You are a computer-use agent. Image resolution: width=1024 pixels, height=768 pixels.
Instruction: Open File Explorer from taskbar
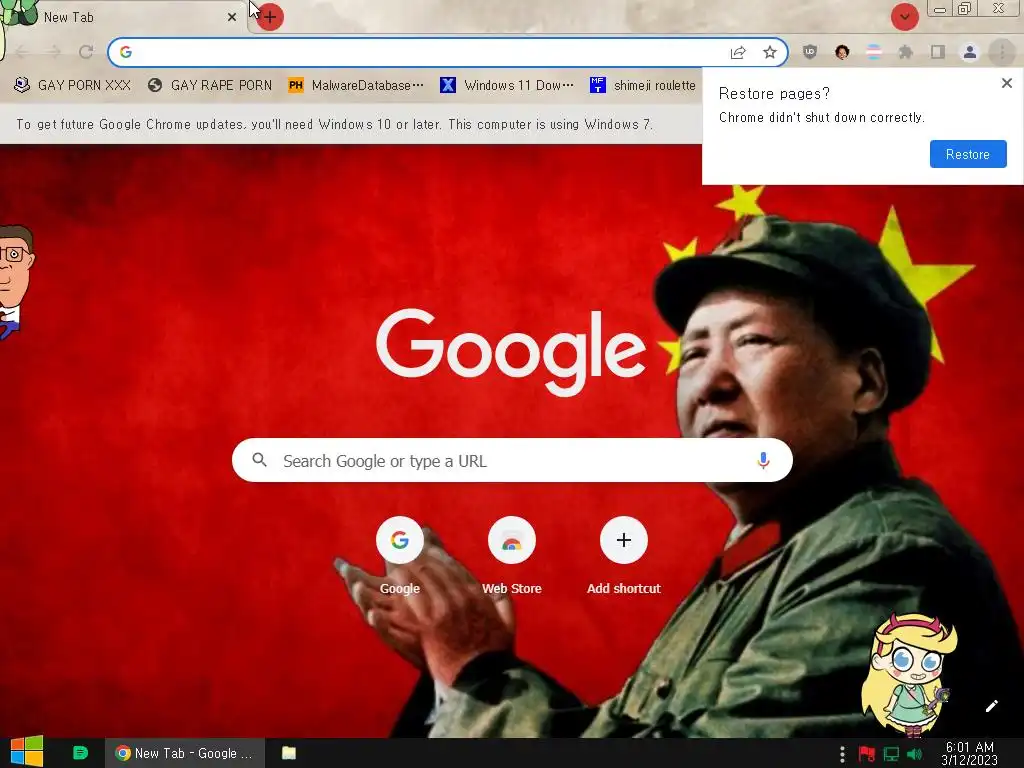[289, 753]
